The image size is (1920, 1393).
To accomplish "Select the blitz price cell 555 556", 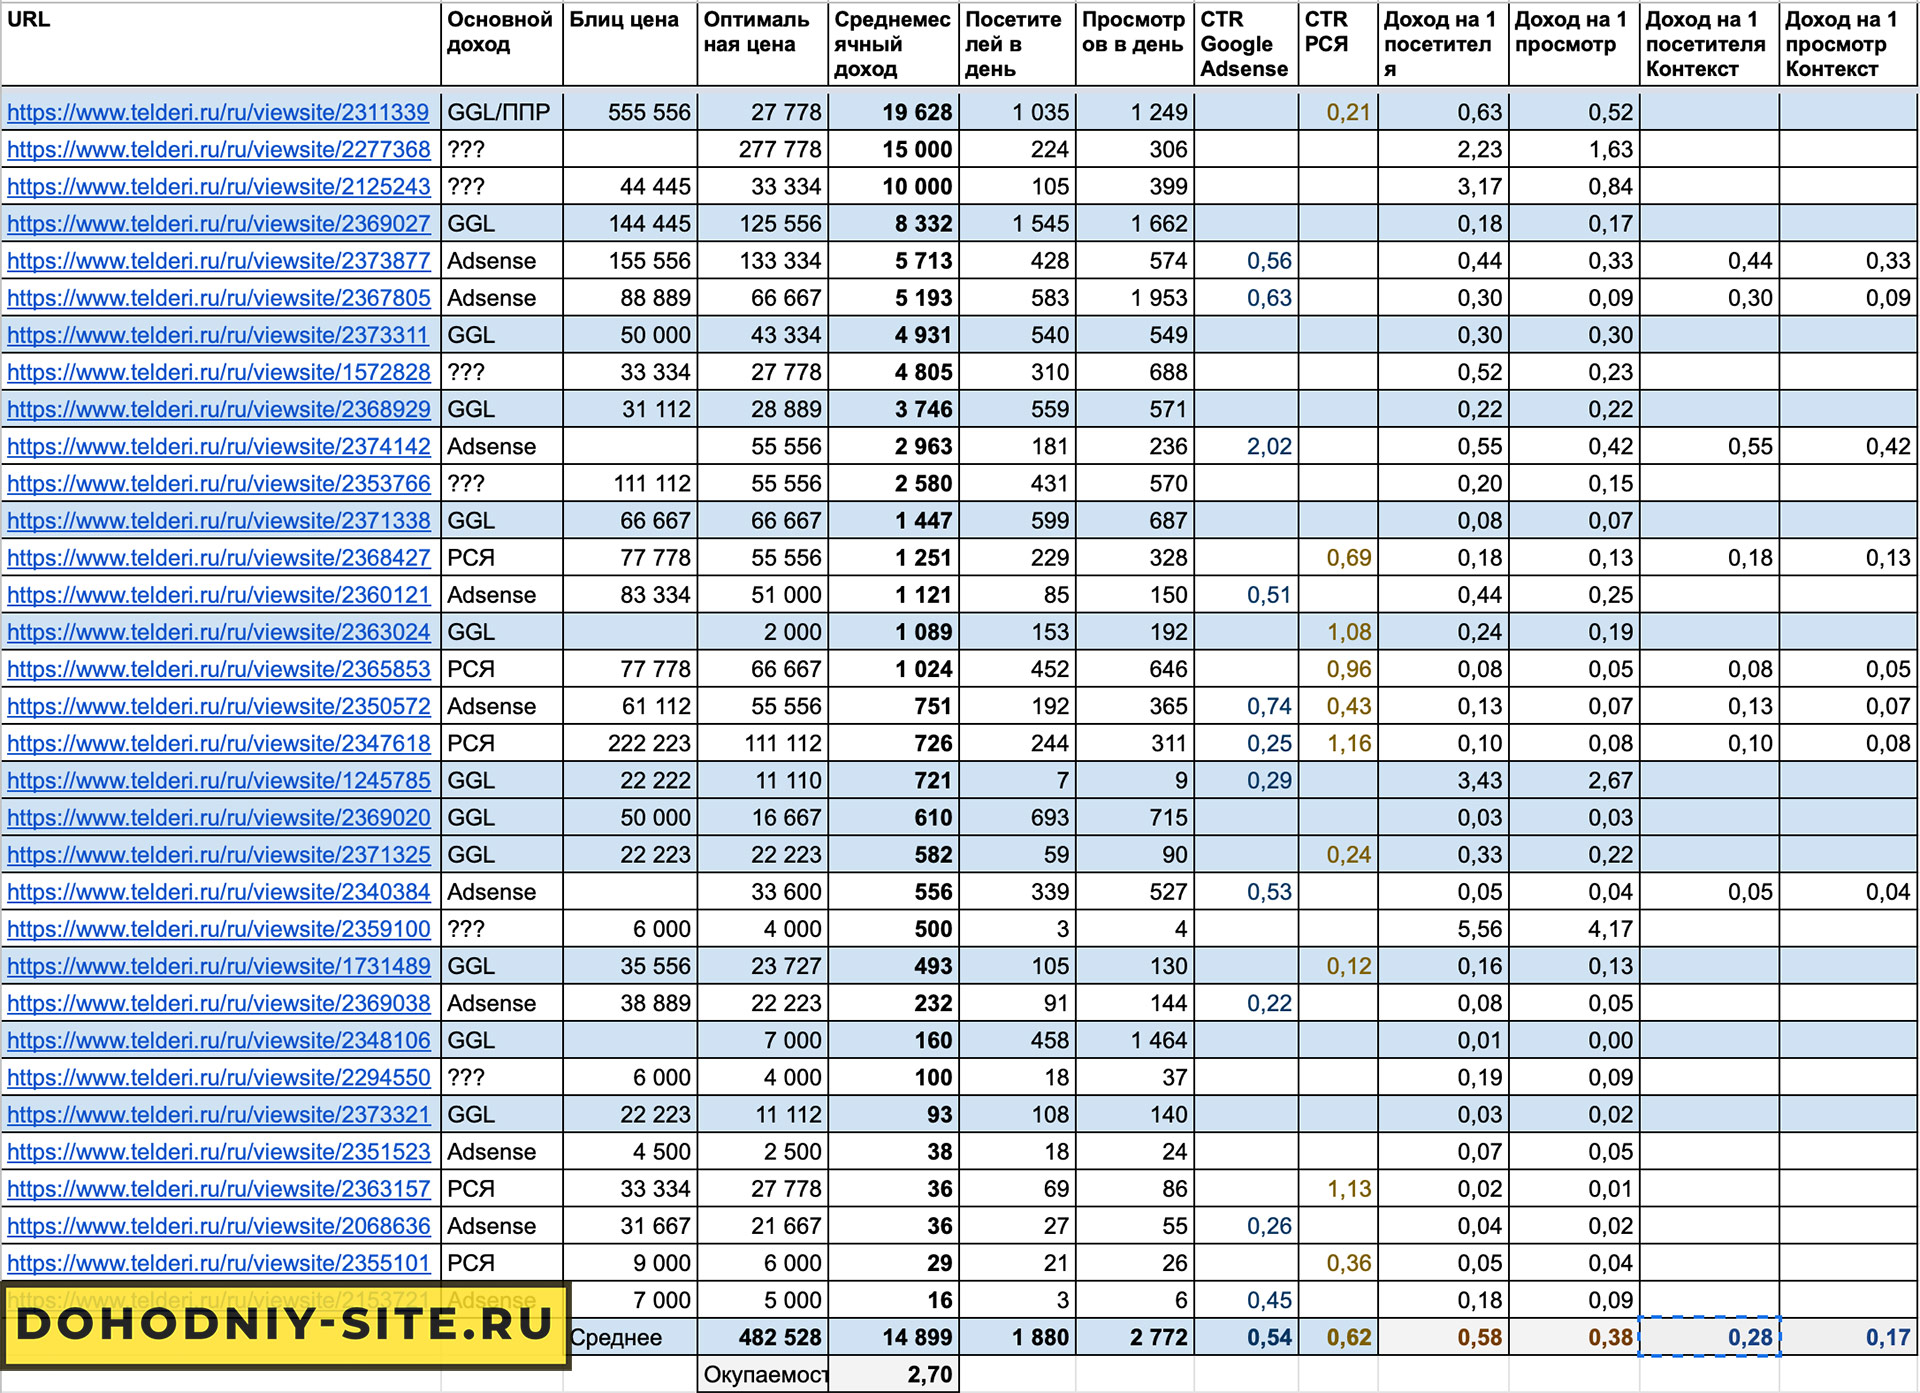I will [630, 112].
